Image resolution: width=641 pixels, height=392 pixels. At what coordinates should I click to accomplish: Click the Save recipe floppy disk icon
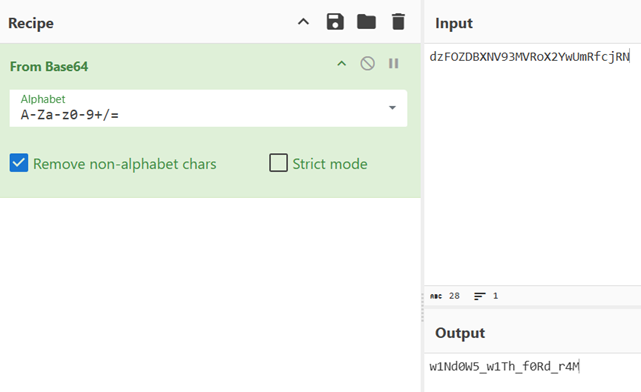pos(335,22)
